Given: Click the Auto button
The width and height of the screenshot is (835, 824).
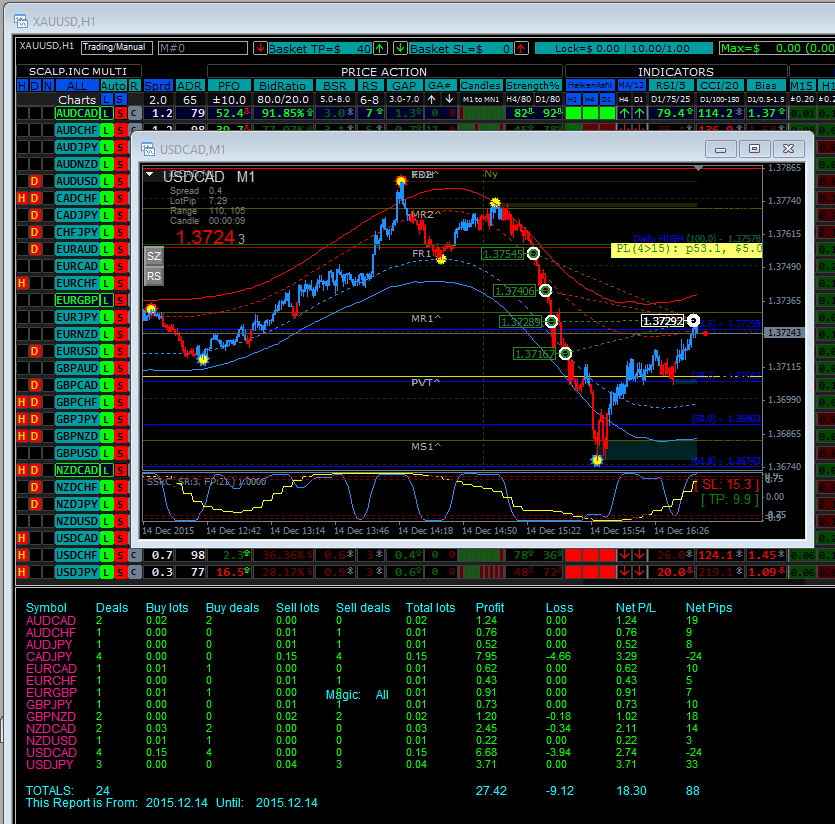Looking at the screenshot, I should [x=113, y=86].
